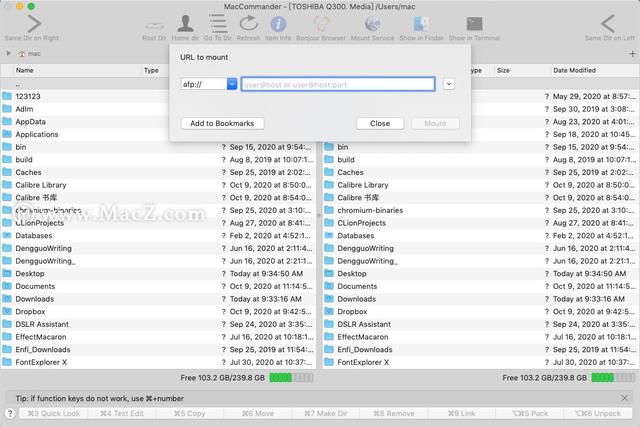Screen dimensions: 640x427
Task: Close the URL to mount dialog
Action: pos(380,123)
